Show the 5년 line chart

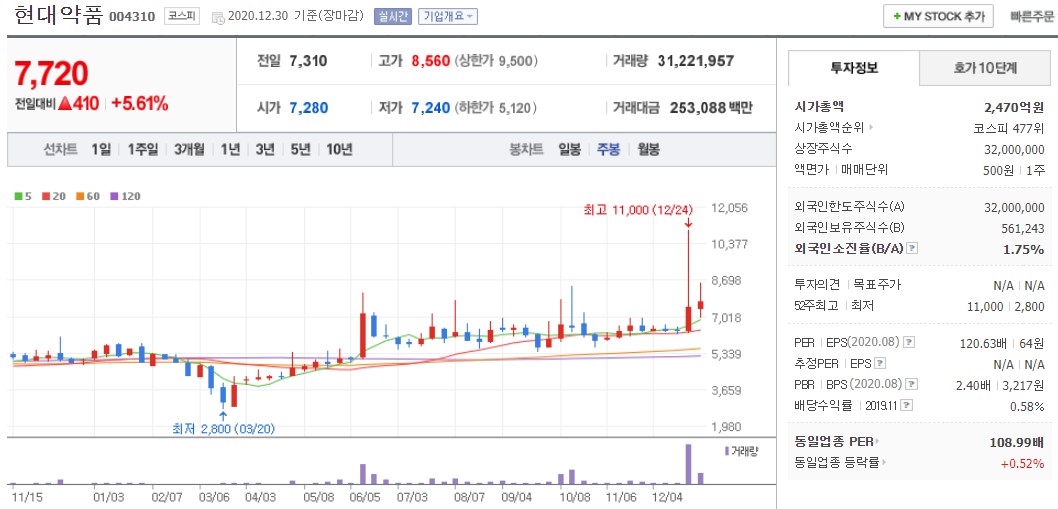click(300, 149)
